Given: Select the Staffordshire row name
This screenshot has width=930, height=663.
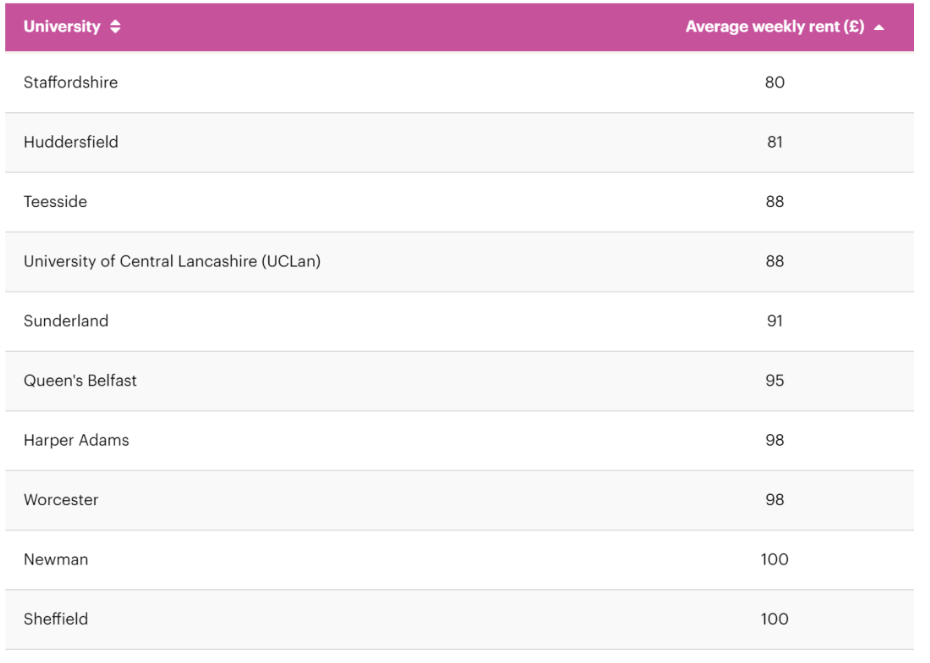Looking at the screenshot, I should 71,82.
